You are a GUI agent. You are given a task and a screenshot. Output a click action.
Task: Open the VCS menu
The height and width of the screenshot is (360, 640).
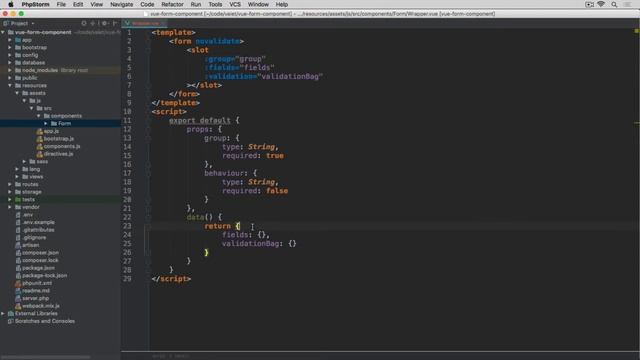click(235, 4)
